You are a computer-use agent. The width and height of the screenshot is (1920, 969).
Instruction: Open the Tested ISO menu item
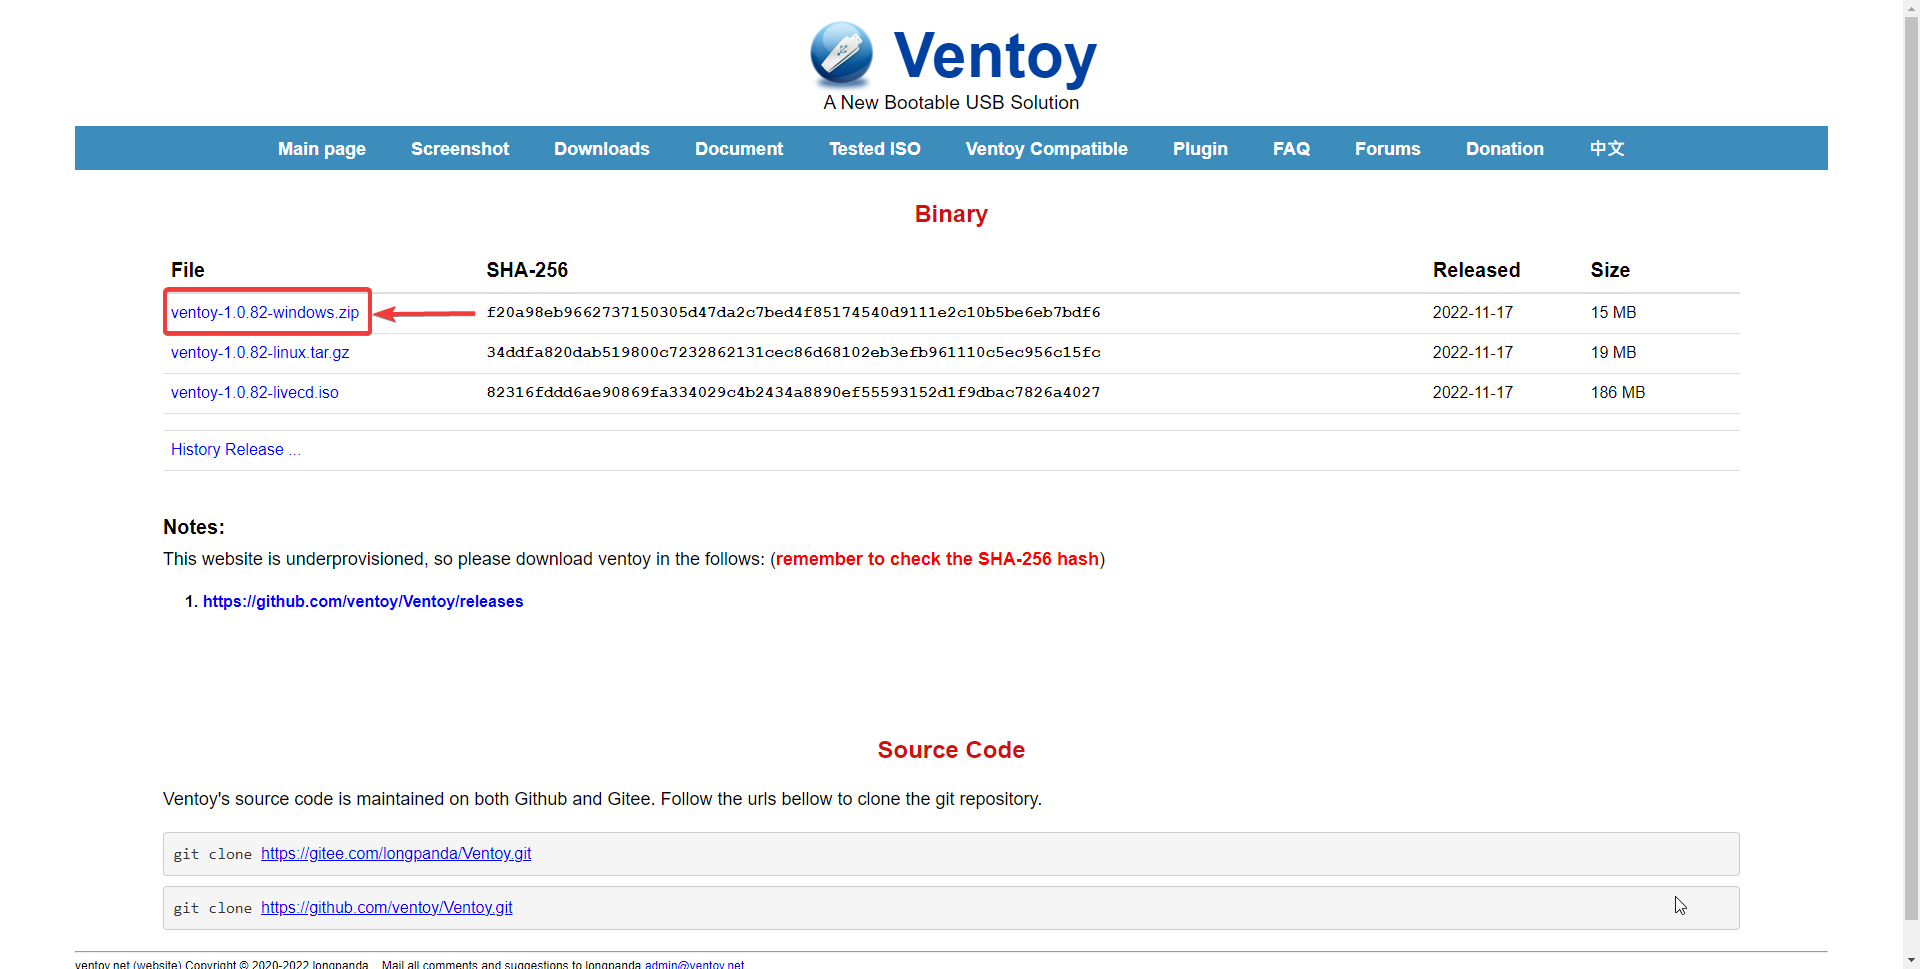coord(875,149)
